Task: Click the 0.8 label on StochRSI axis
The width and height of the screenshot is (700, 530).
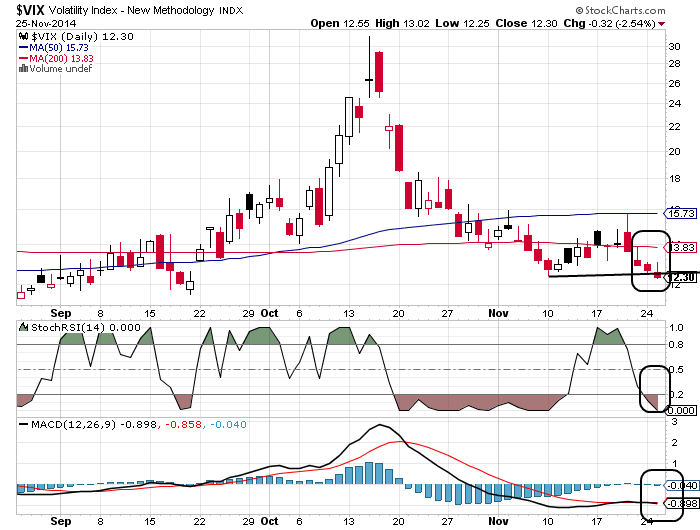Action: (x=676, y=344)
